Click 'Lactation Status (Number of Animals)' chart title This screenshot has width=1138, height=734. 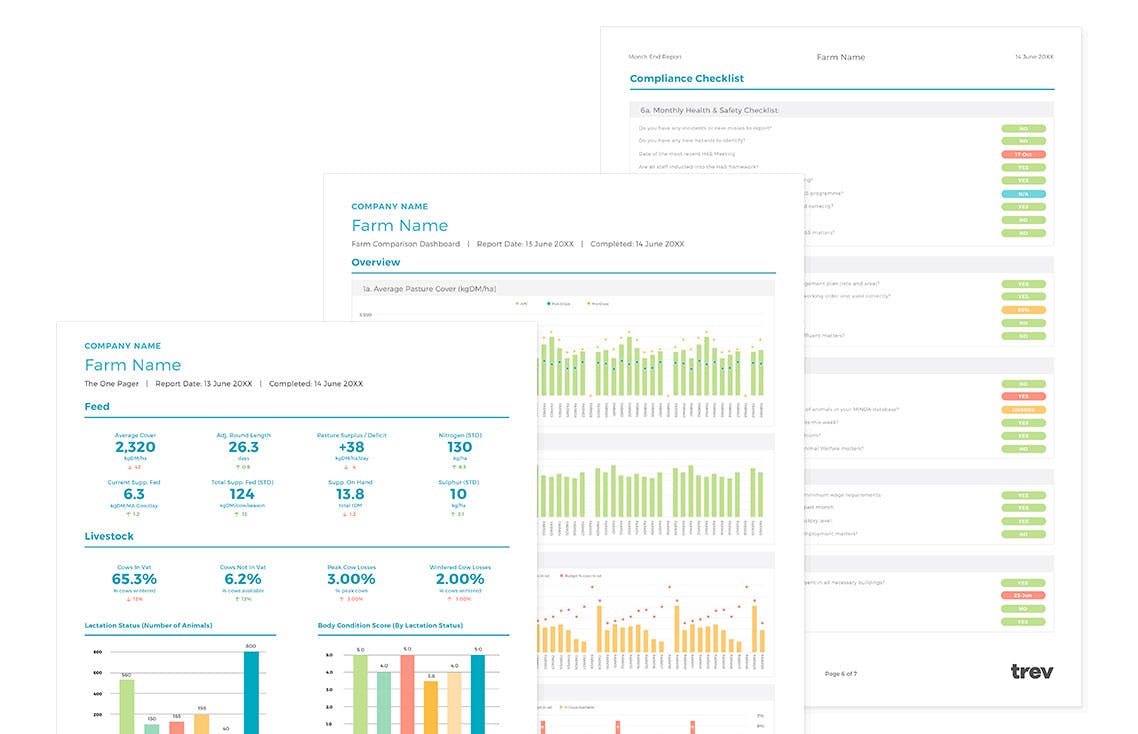pos(148,625)
